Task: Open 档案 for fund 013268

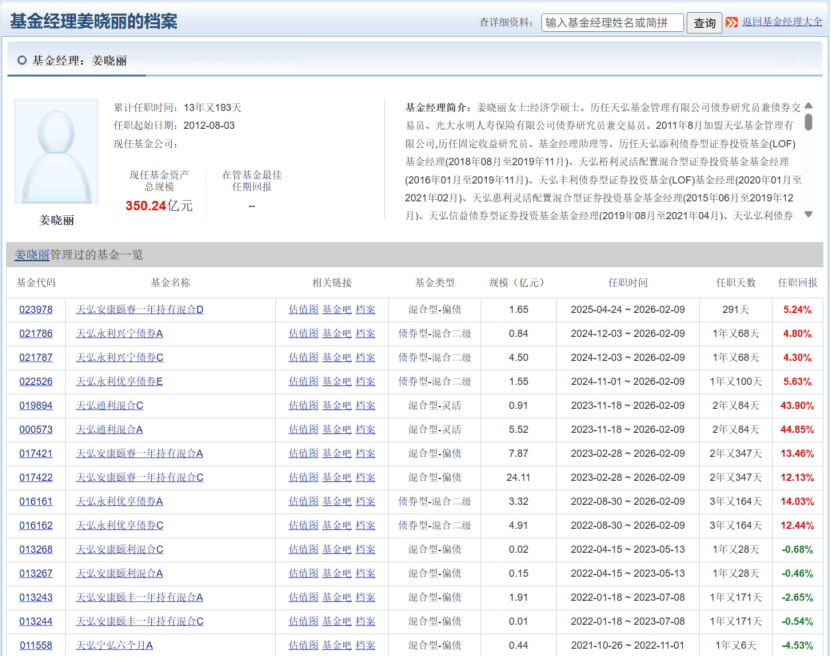Action: [x=365, y=550]
